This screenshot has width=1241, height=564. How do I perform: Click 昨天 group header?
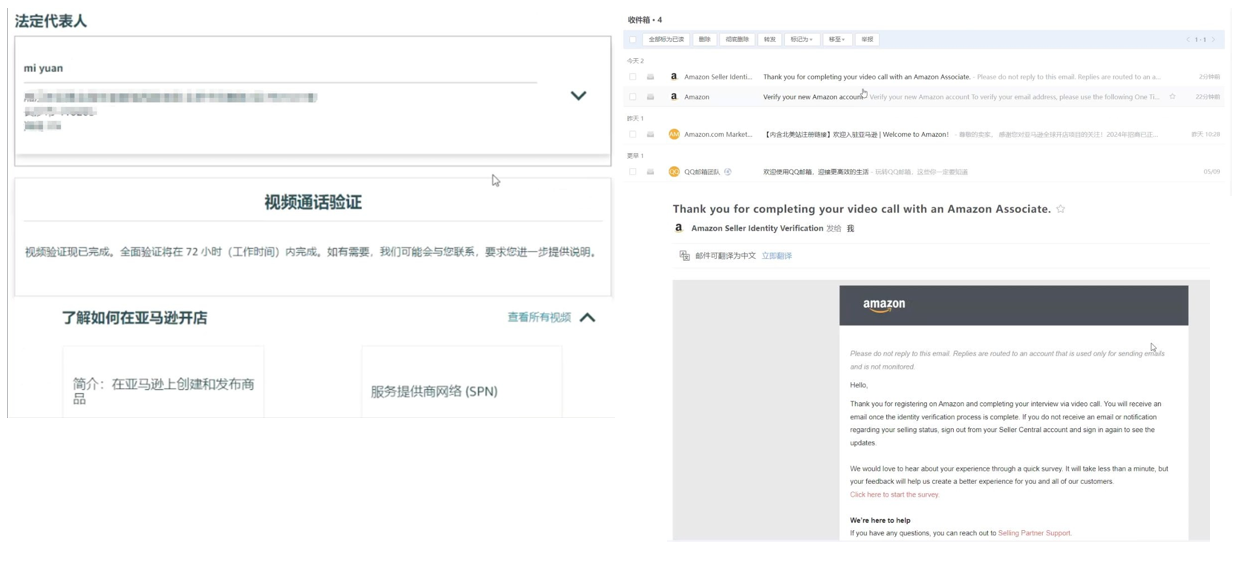point(633,118)
